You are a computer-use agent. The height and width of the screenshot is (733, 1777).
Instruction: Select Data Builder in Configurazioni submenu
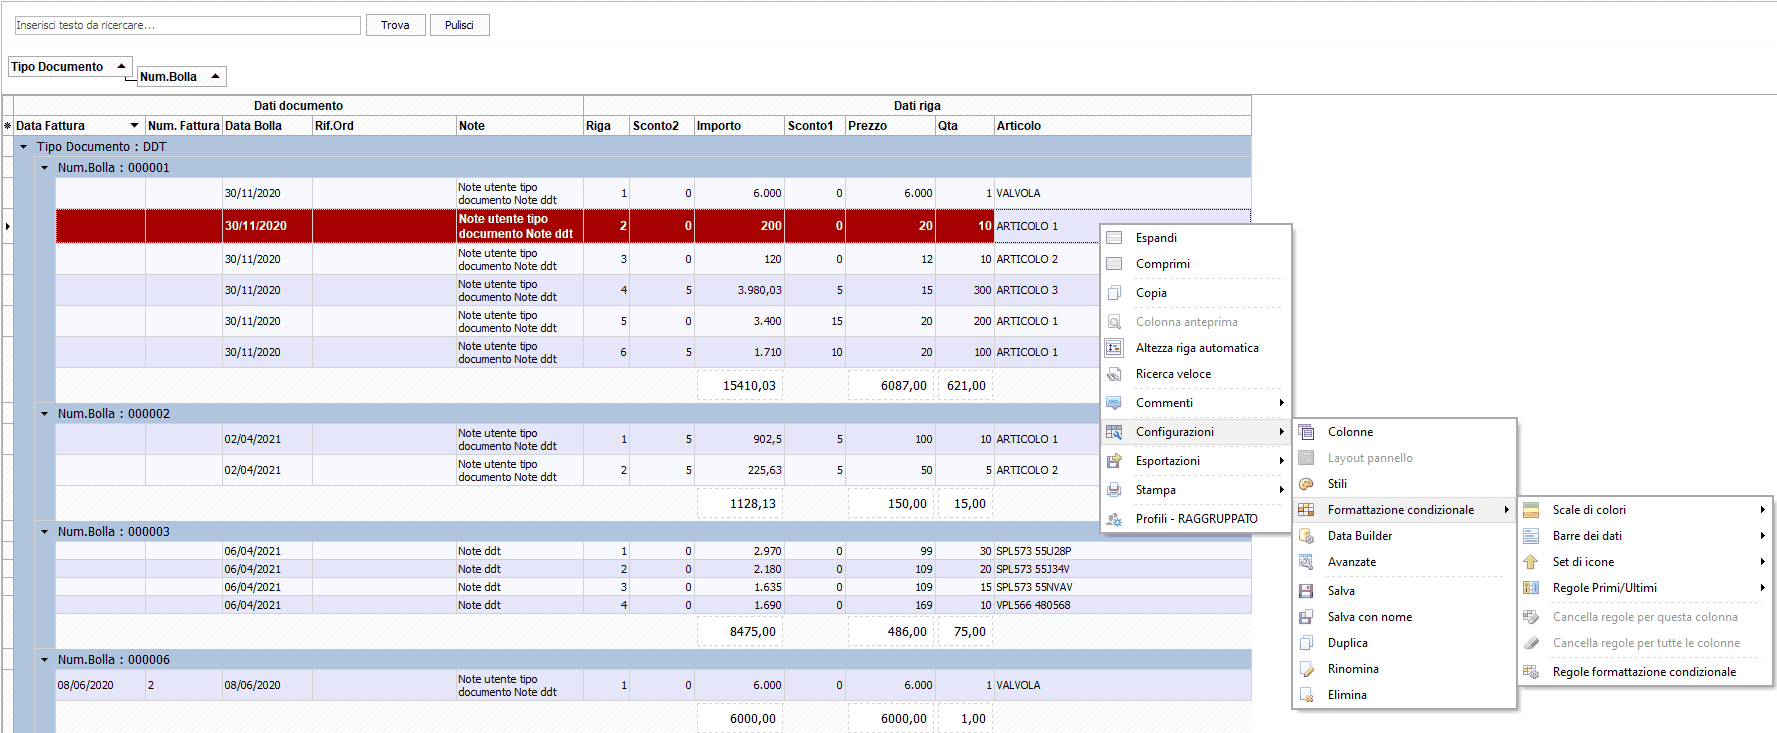(1404, 536)
